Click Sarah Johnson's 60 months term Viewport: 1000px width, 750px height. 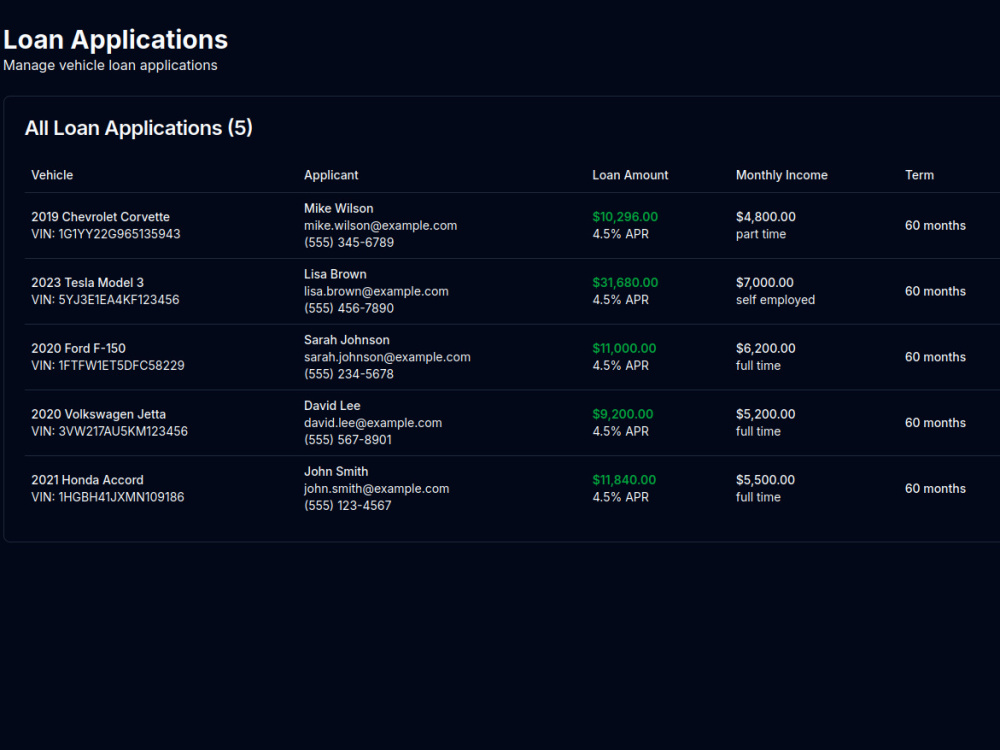pyautogui.click(x=936, y=357)
